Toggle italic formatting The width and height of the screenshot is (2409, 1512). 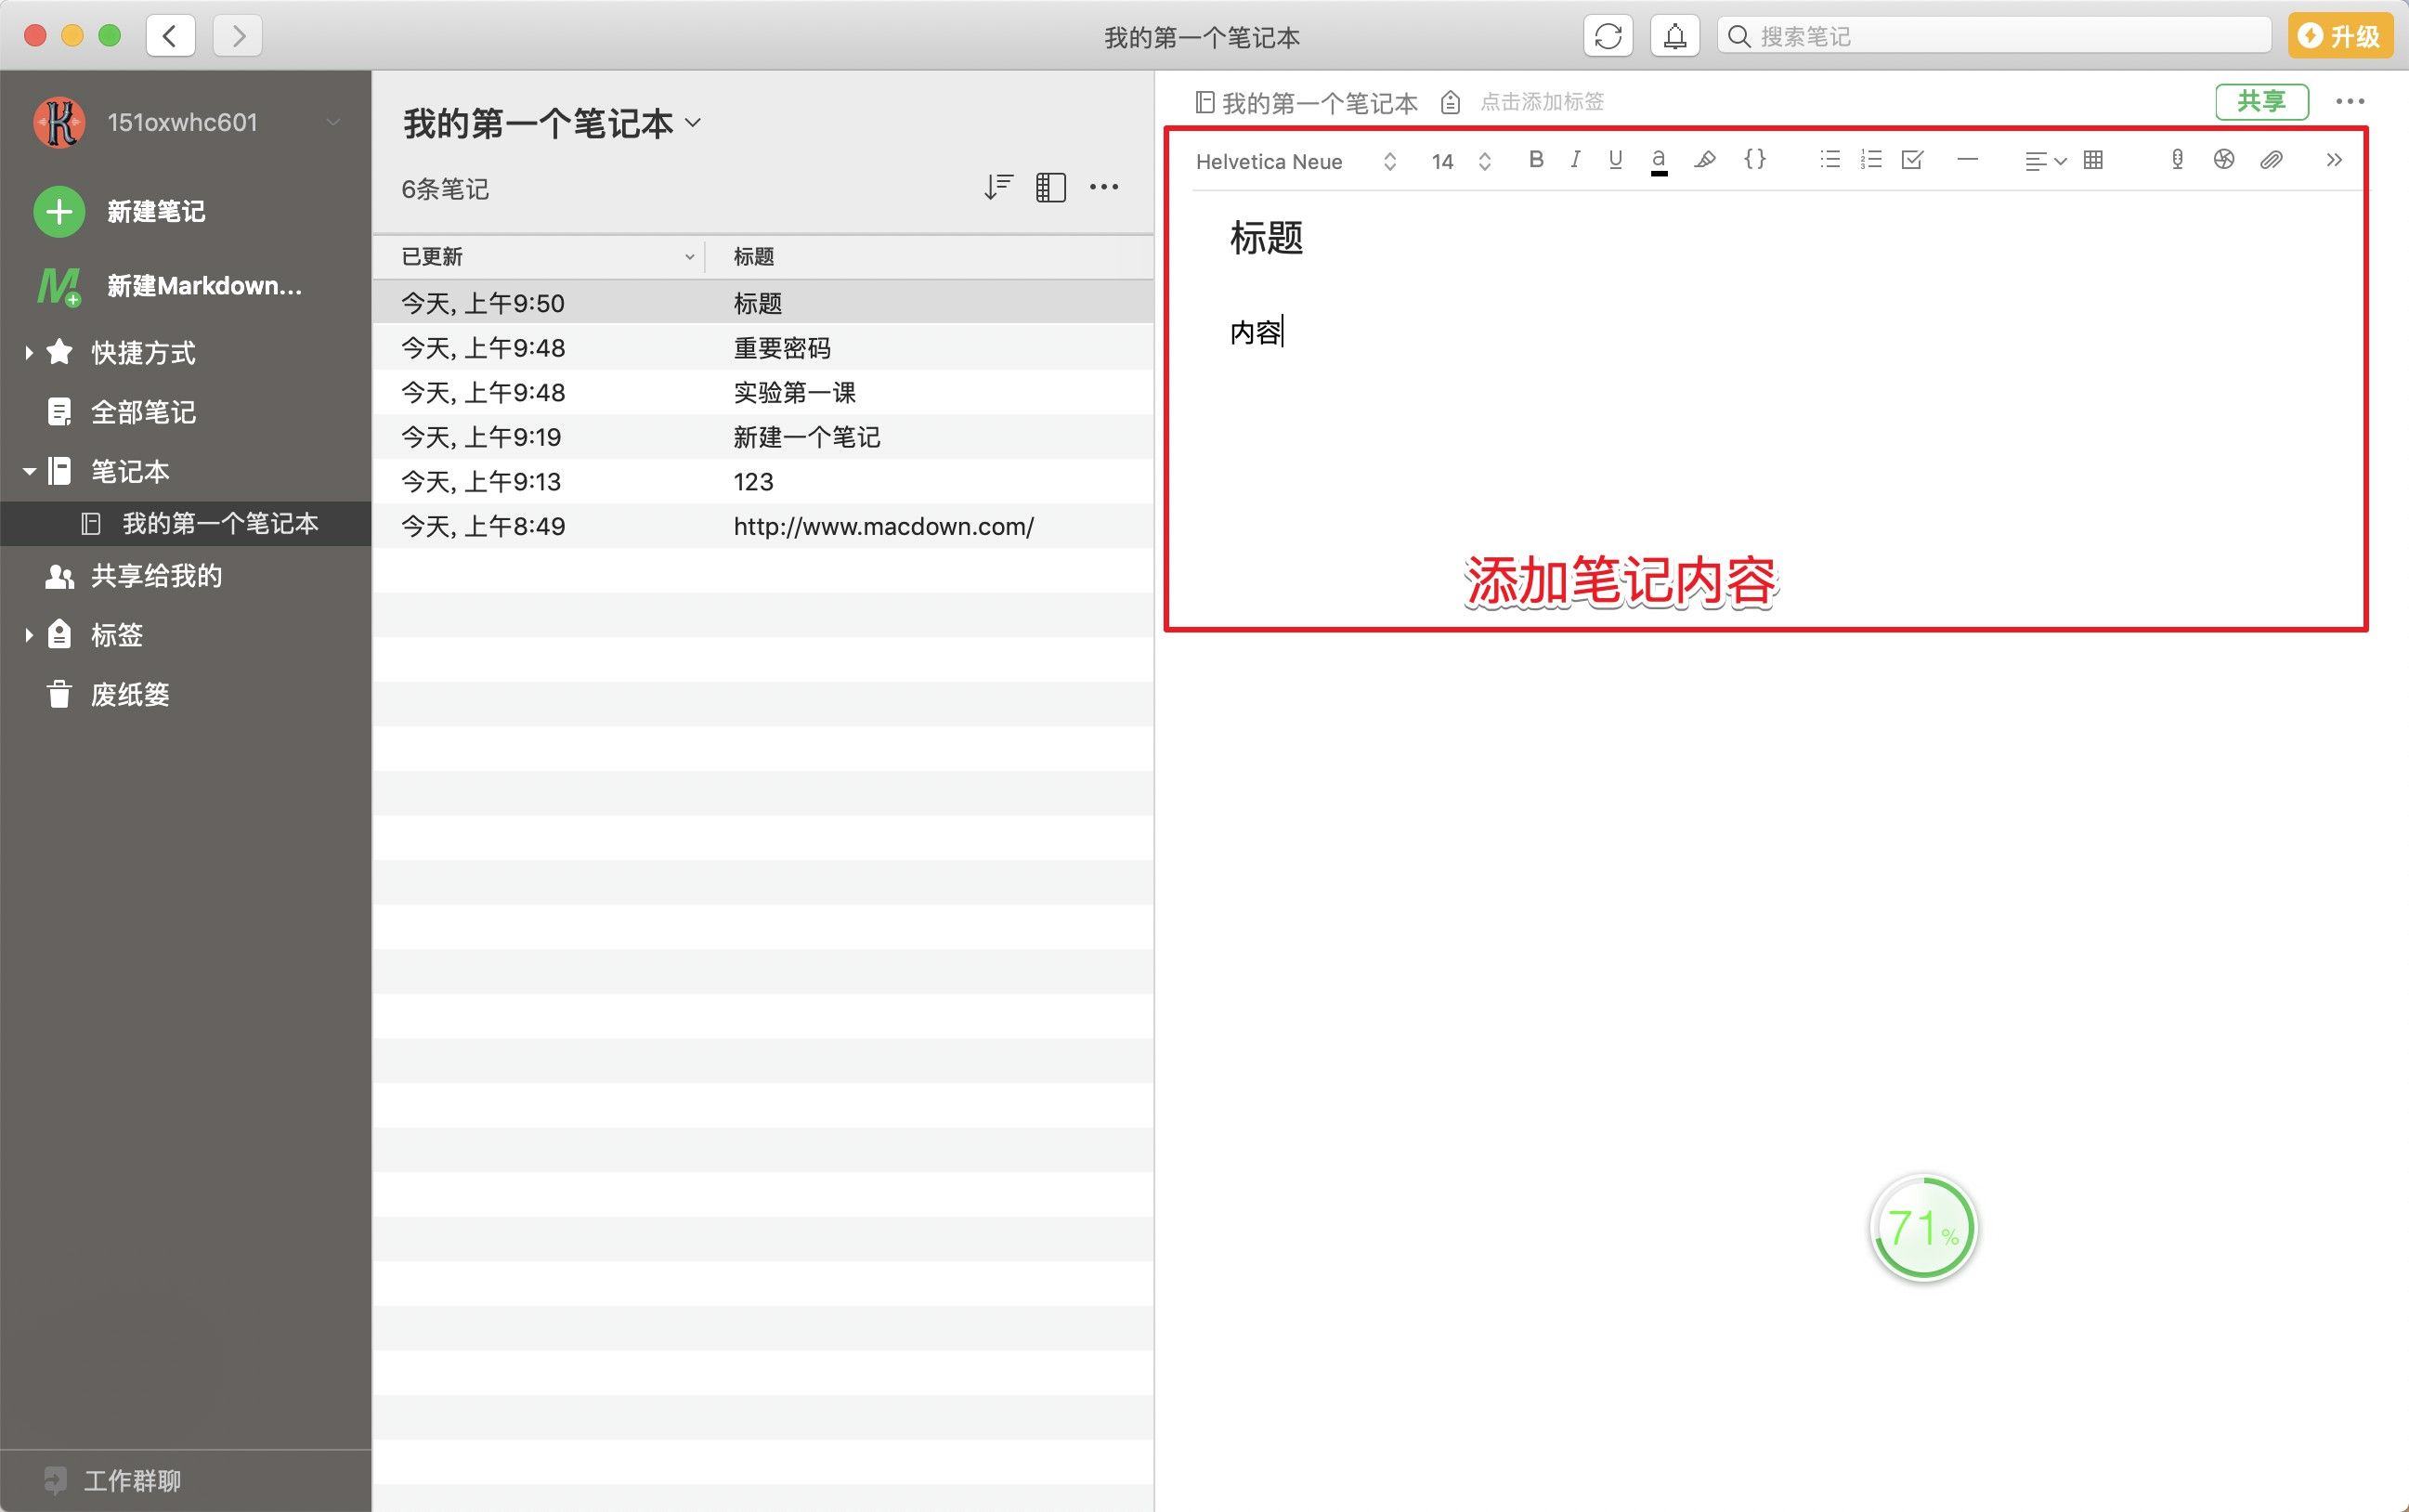[1575, 159]
